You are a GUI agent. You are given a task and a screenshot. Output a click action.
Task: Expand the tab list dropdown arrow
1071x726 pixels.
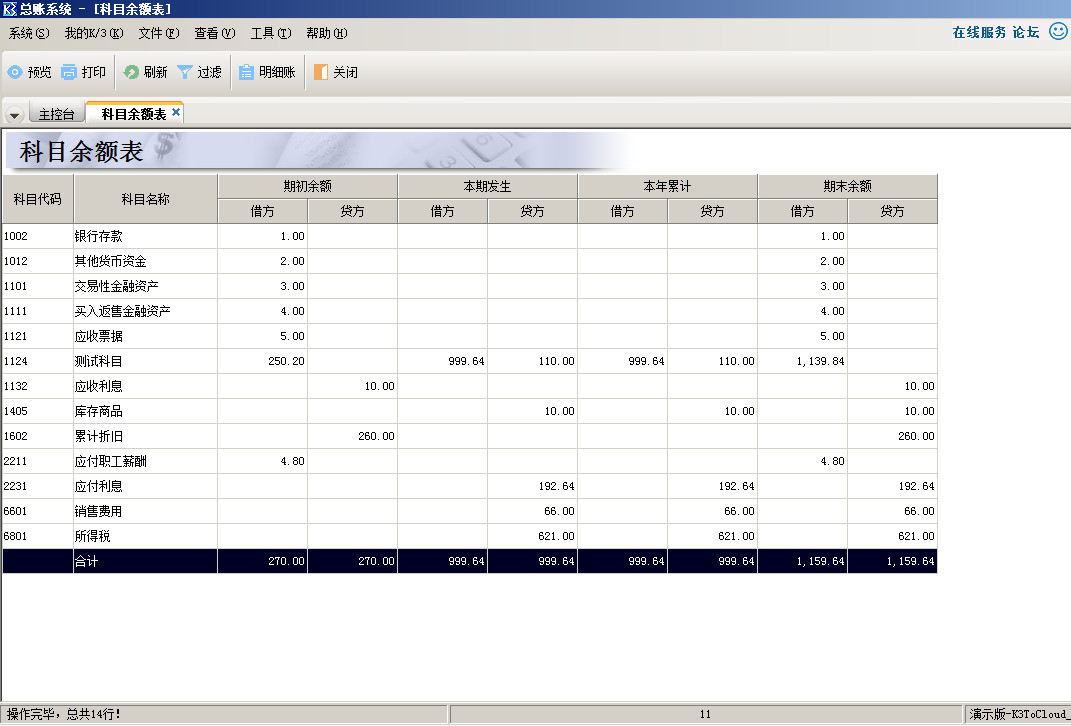click(x=14, y=115)
